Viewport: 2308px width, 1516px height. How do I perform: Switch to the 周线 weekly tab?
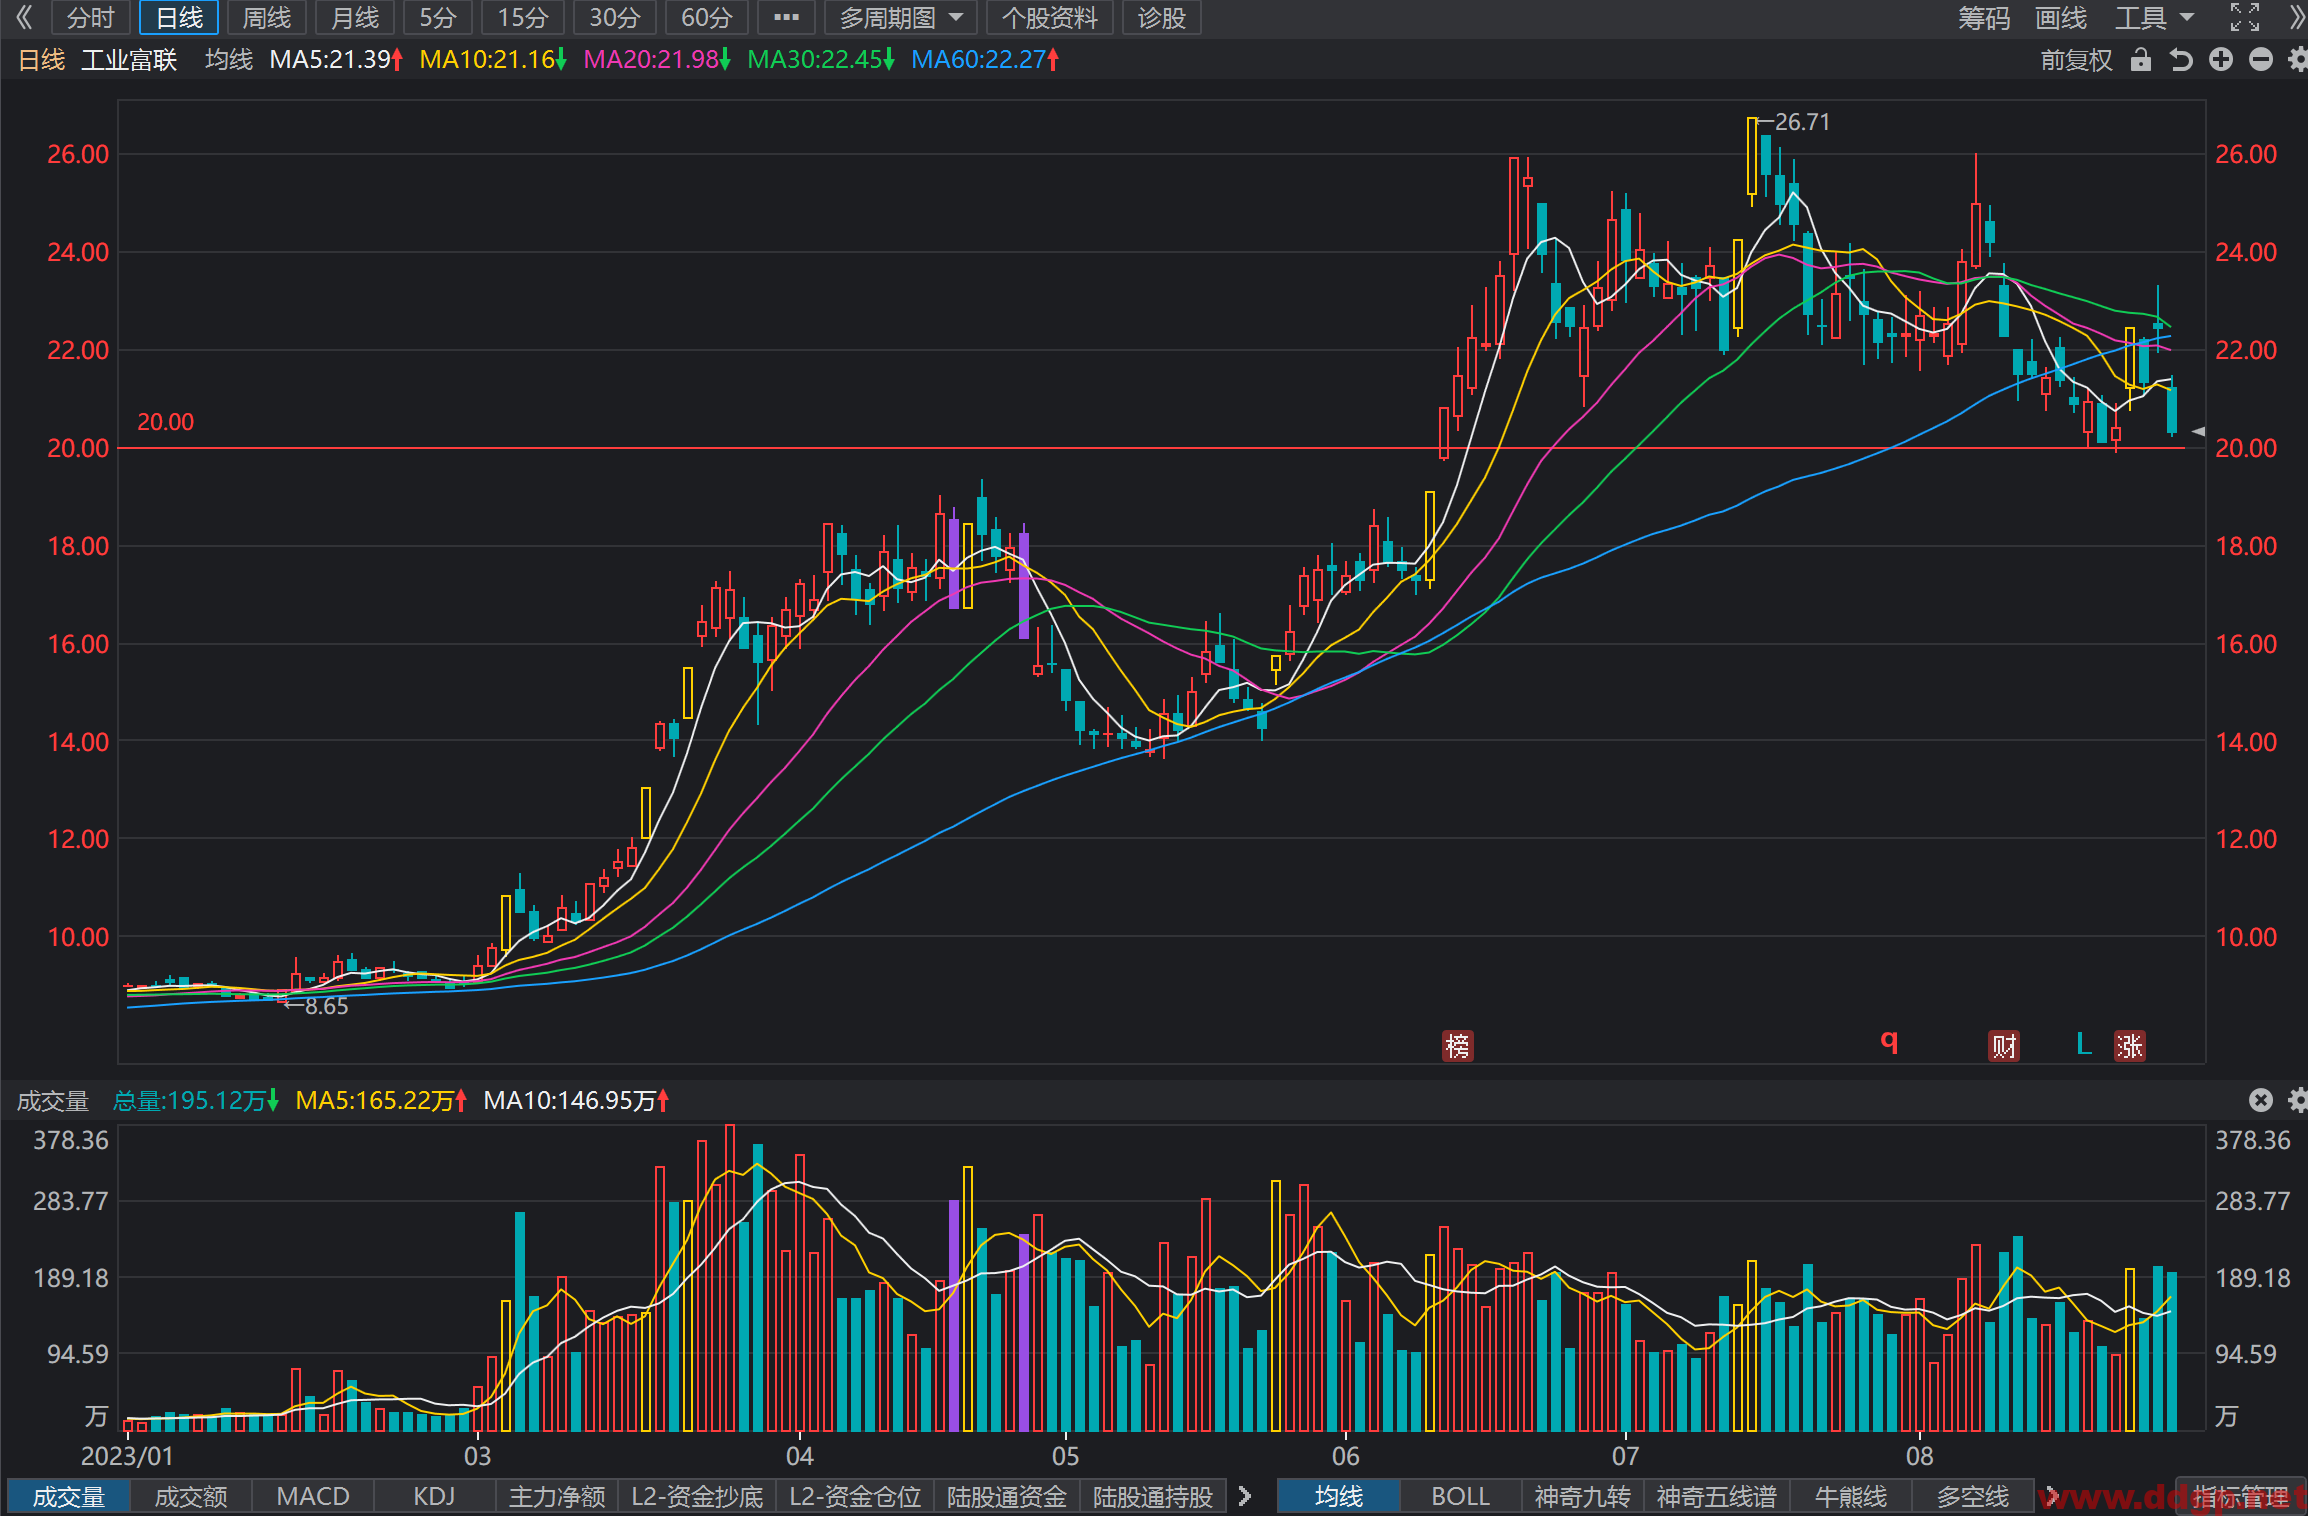[267, 18]
